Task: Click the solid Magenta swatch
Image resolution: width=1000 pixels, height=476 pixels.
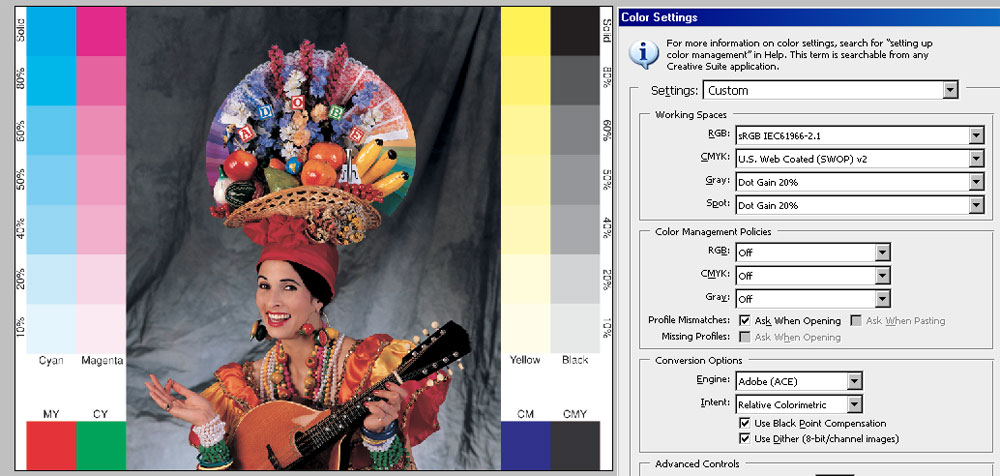Action: (x=101, y=31)
